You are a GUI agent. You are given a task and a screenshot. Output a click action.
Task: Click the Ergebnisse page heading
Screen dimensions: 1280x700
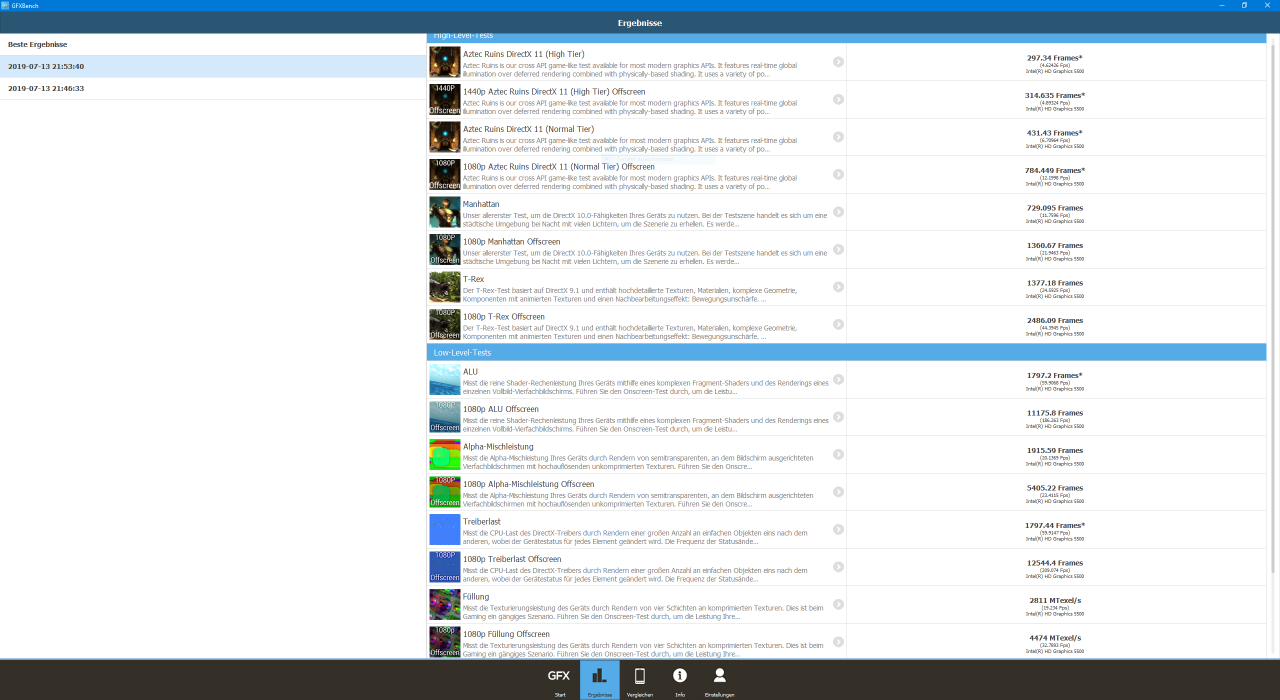tap(640, 22)
